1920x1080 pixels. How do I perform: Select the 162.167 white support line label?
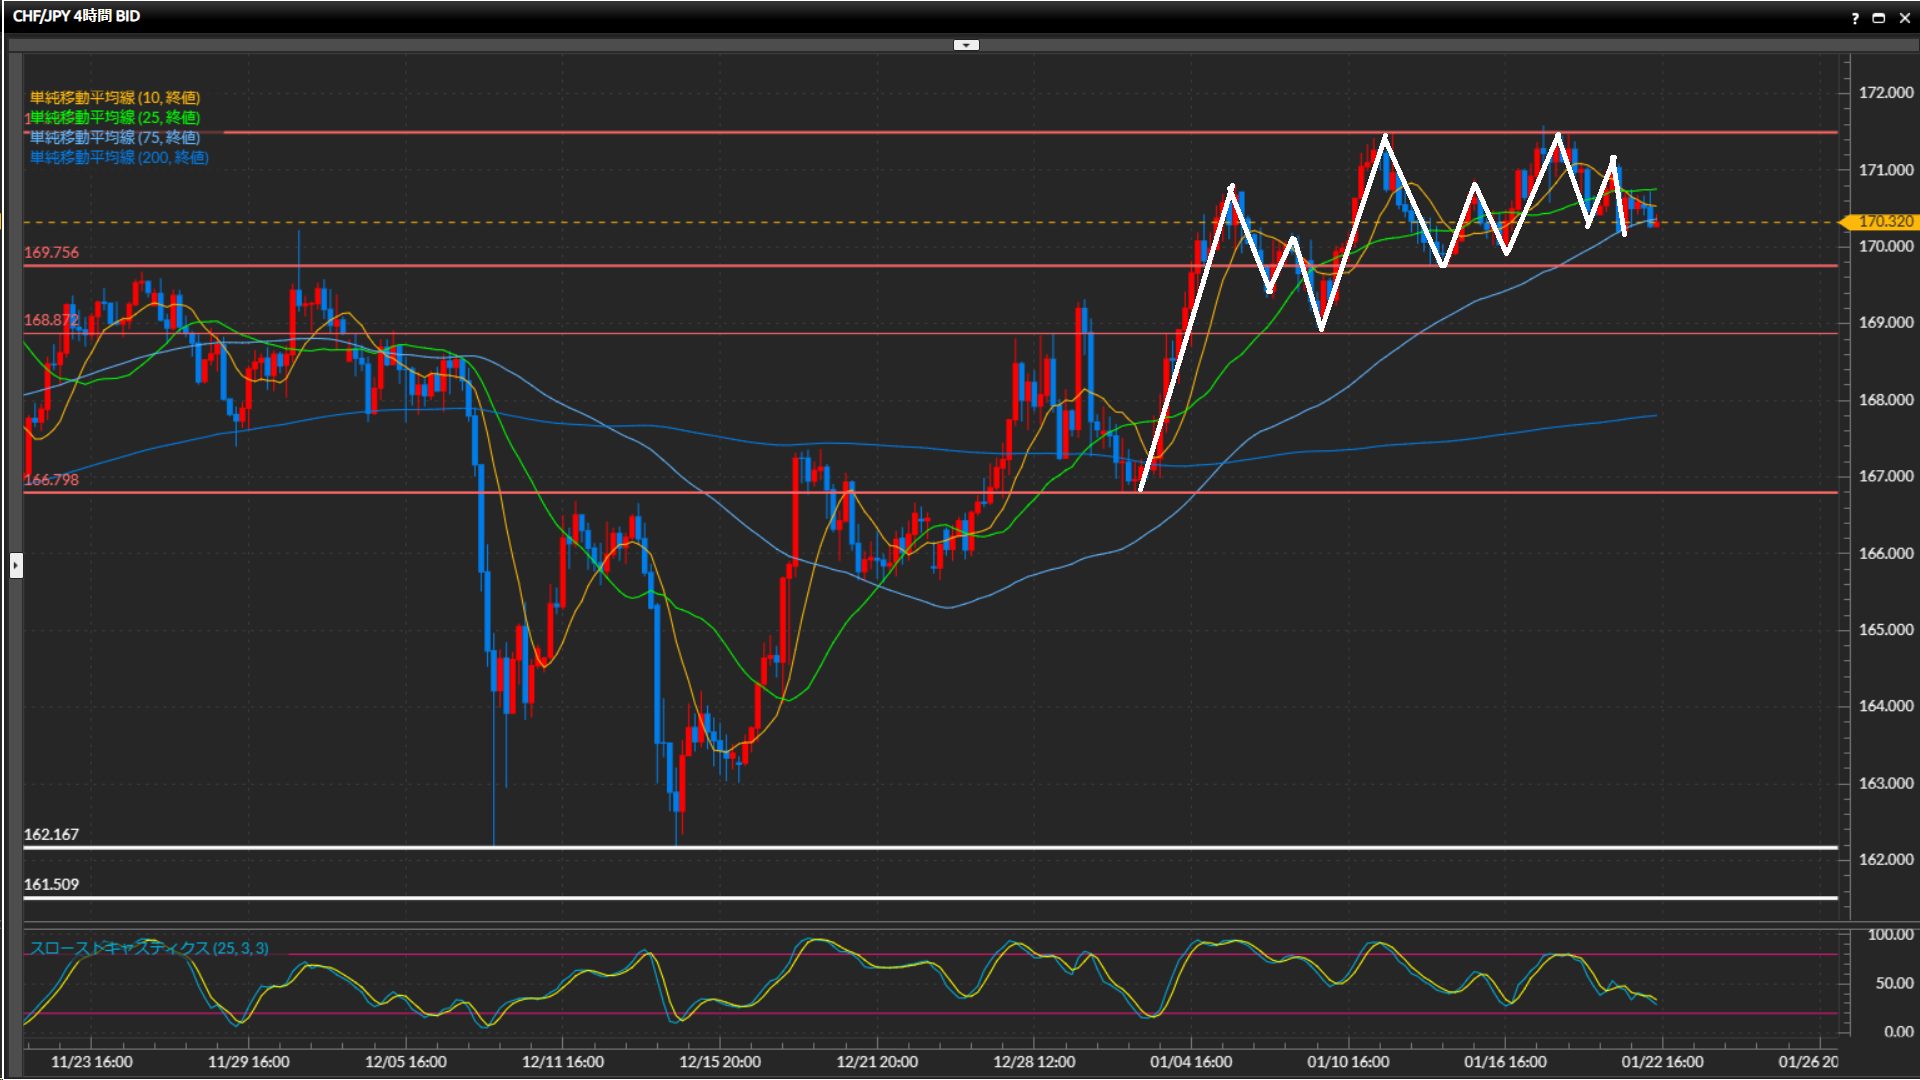point(51,834)
